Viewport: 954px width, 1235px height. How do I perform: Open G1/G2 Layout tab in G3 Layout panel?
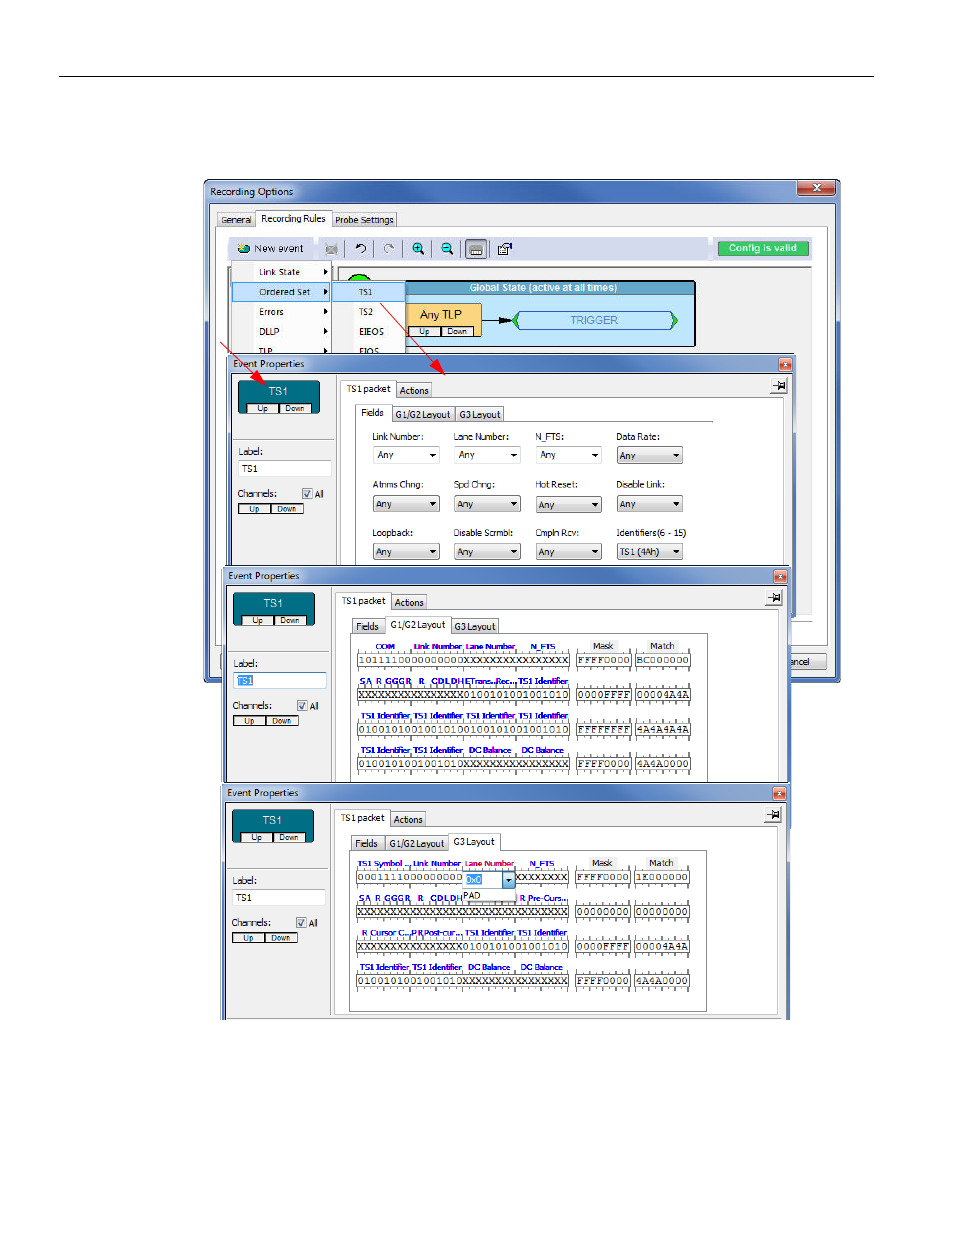coord(416,844)
